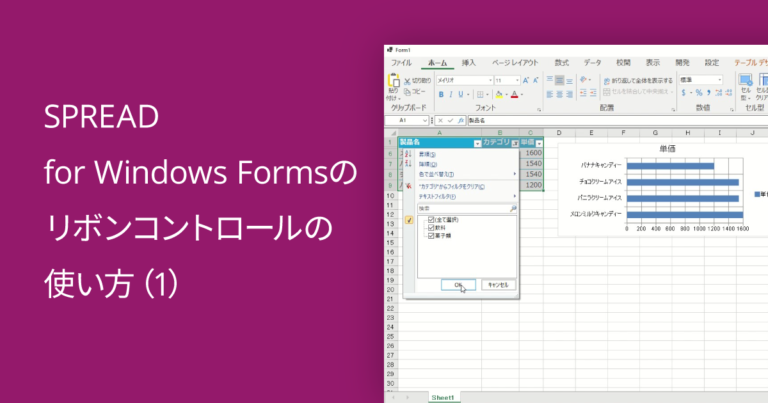Image resolution: width=768 pixels, height=403 pixels.
Task: Switch to the 数式 tab
Action: [x=561, y=63]
